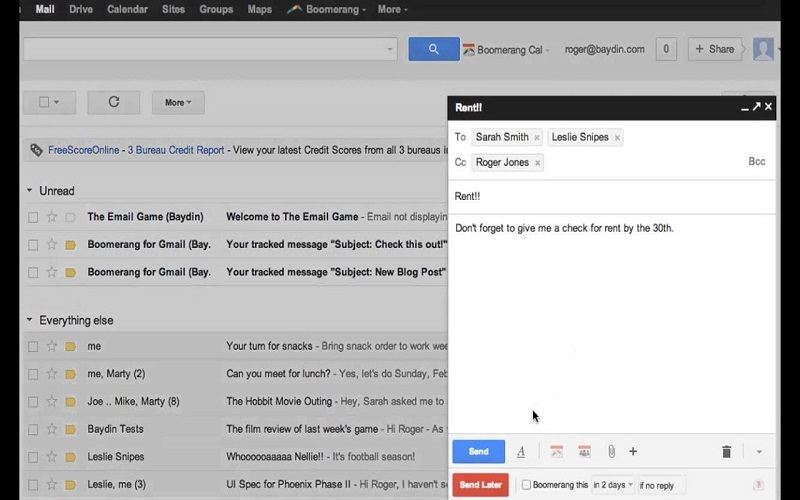This screenshot has height=500, width=800.
Task: Pop out the Rent!! compose window with arrow icon
Action: coord(756,107)
